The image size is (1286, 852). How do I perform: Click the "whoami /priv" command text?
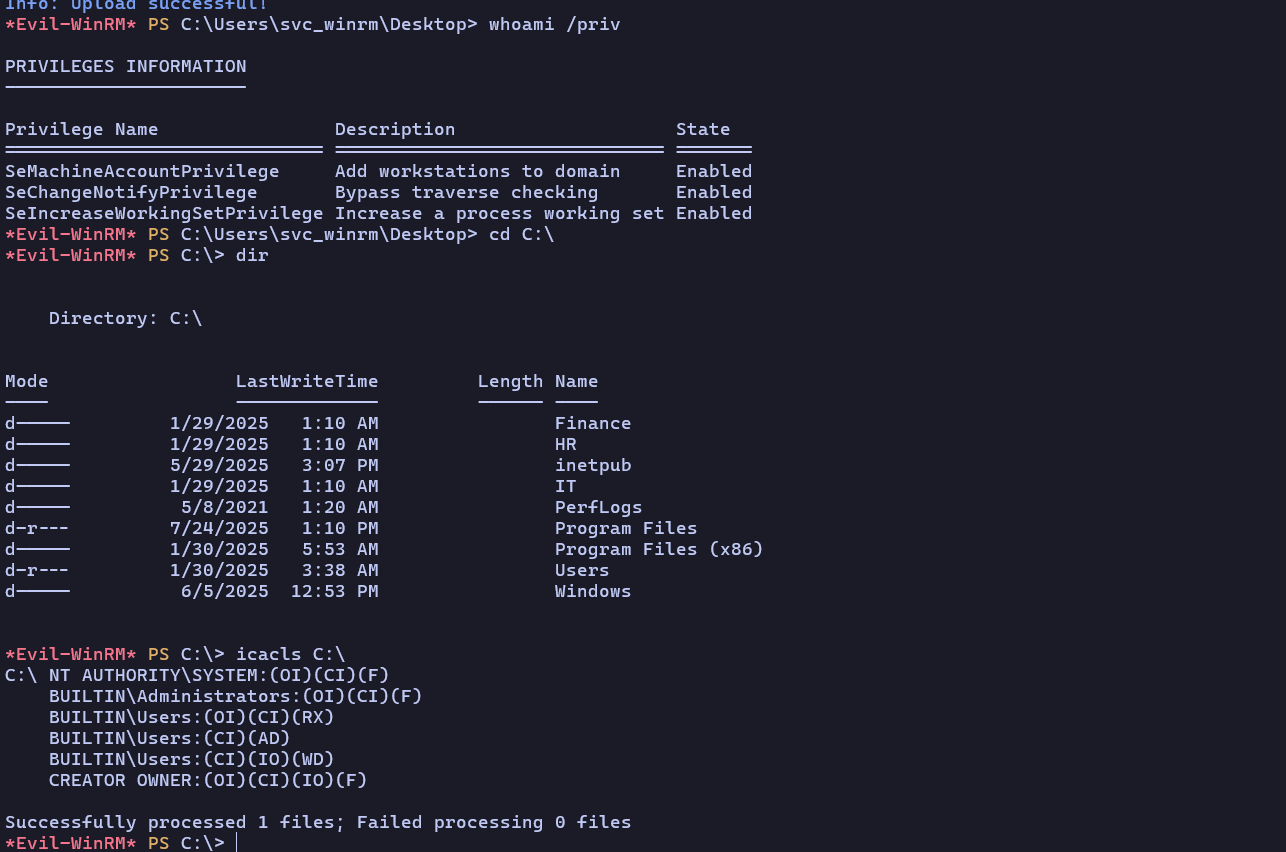click(554, 24)
